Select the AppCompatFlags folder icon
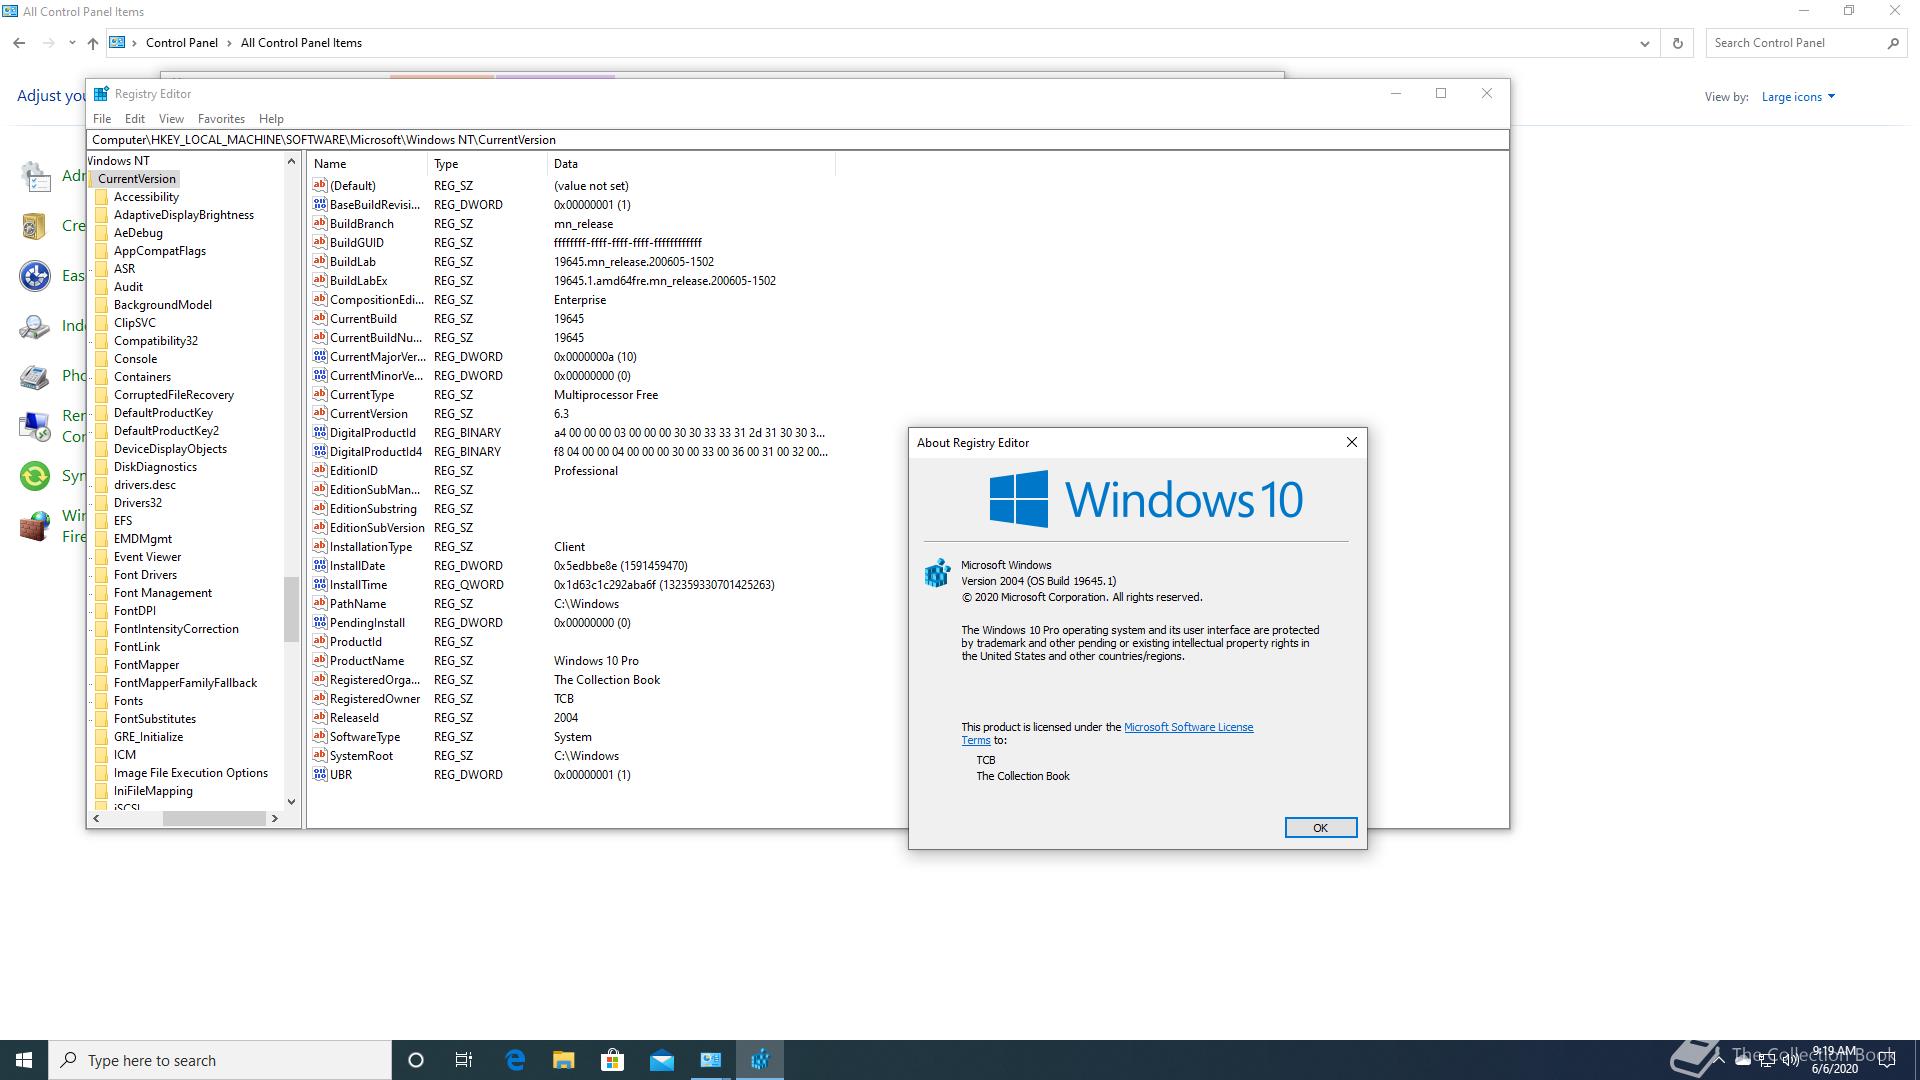This screenshot has height=1080, width=1920. pos(101,251)
